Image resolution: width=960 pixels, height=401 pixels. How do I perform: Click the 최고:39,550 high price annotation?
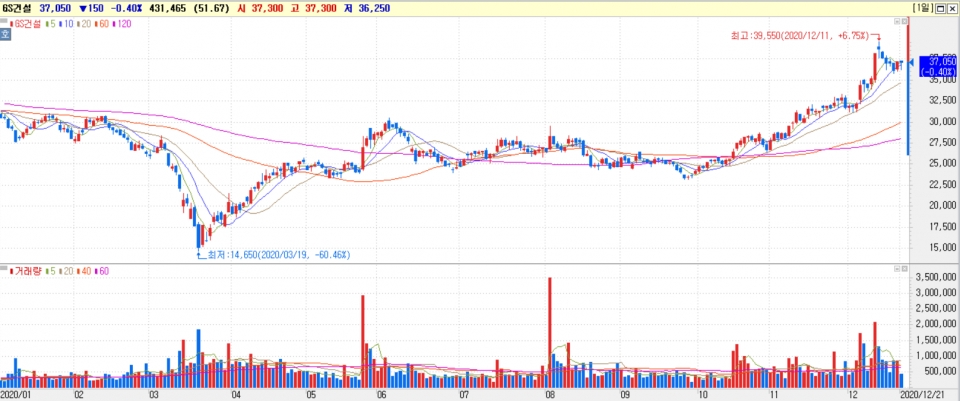(x=800, y=36)
